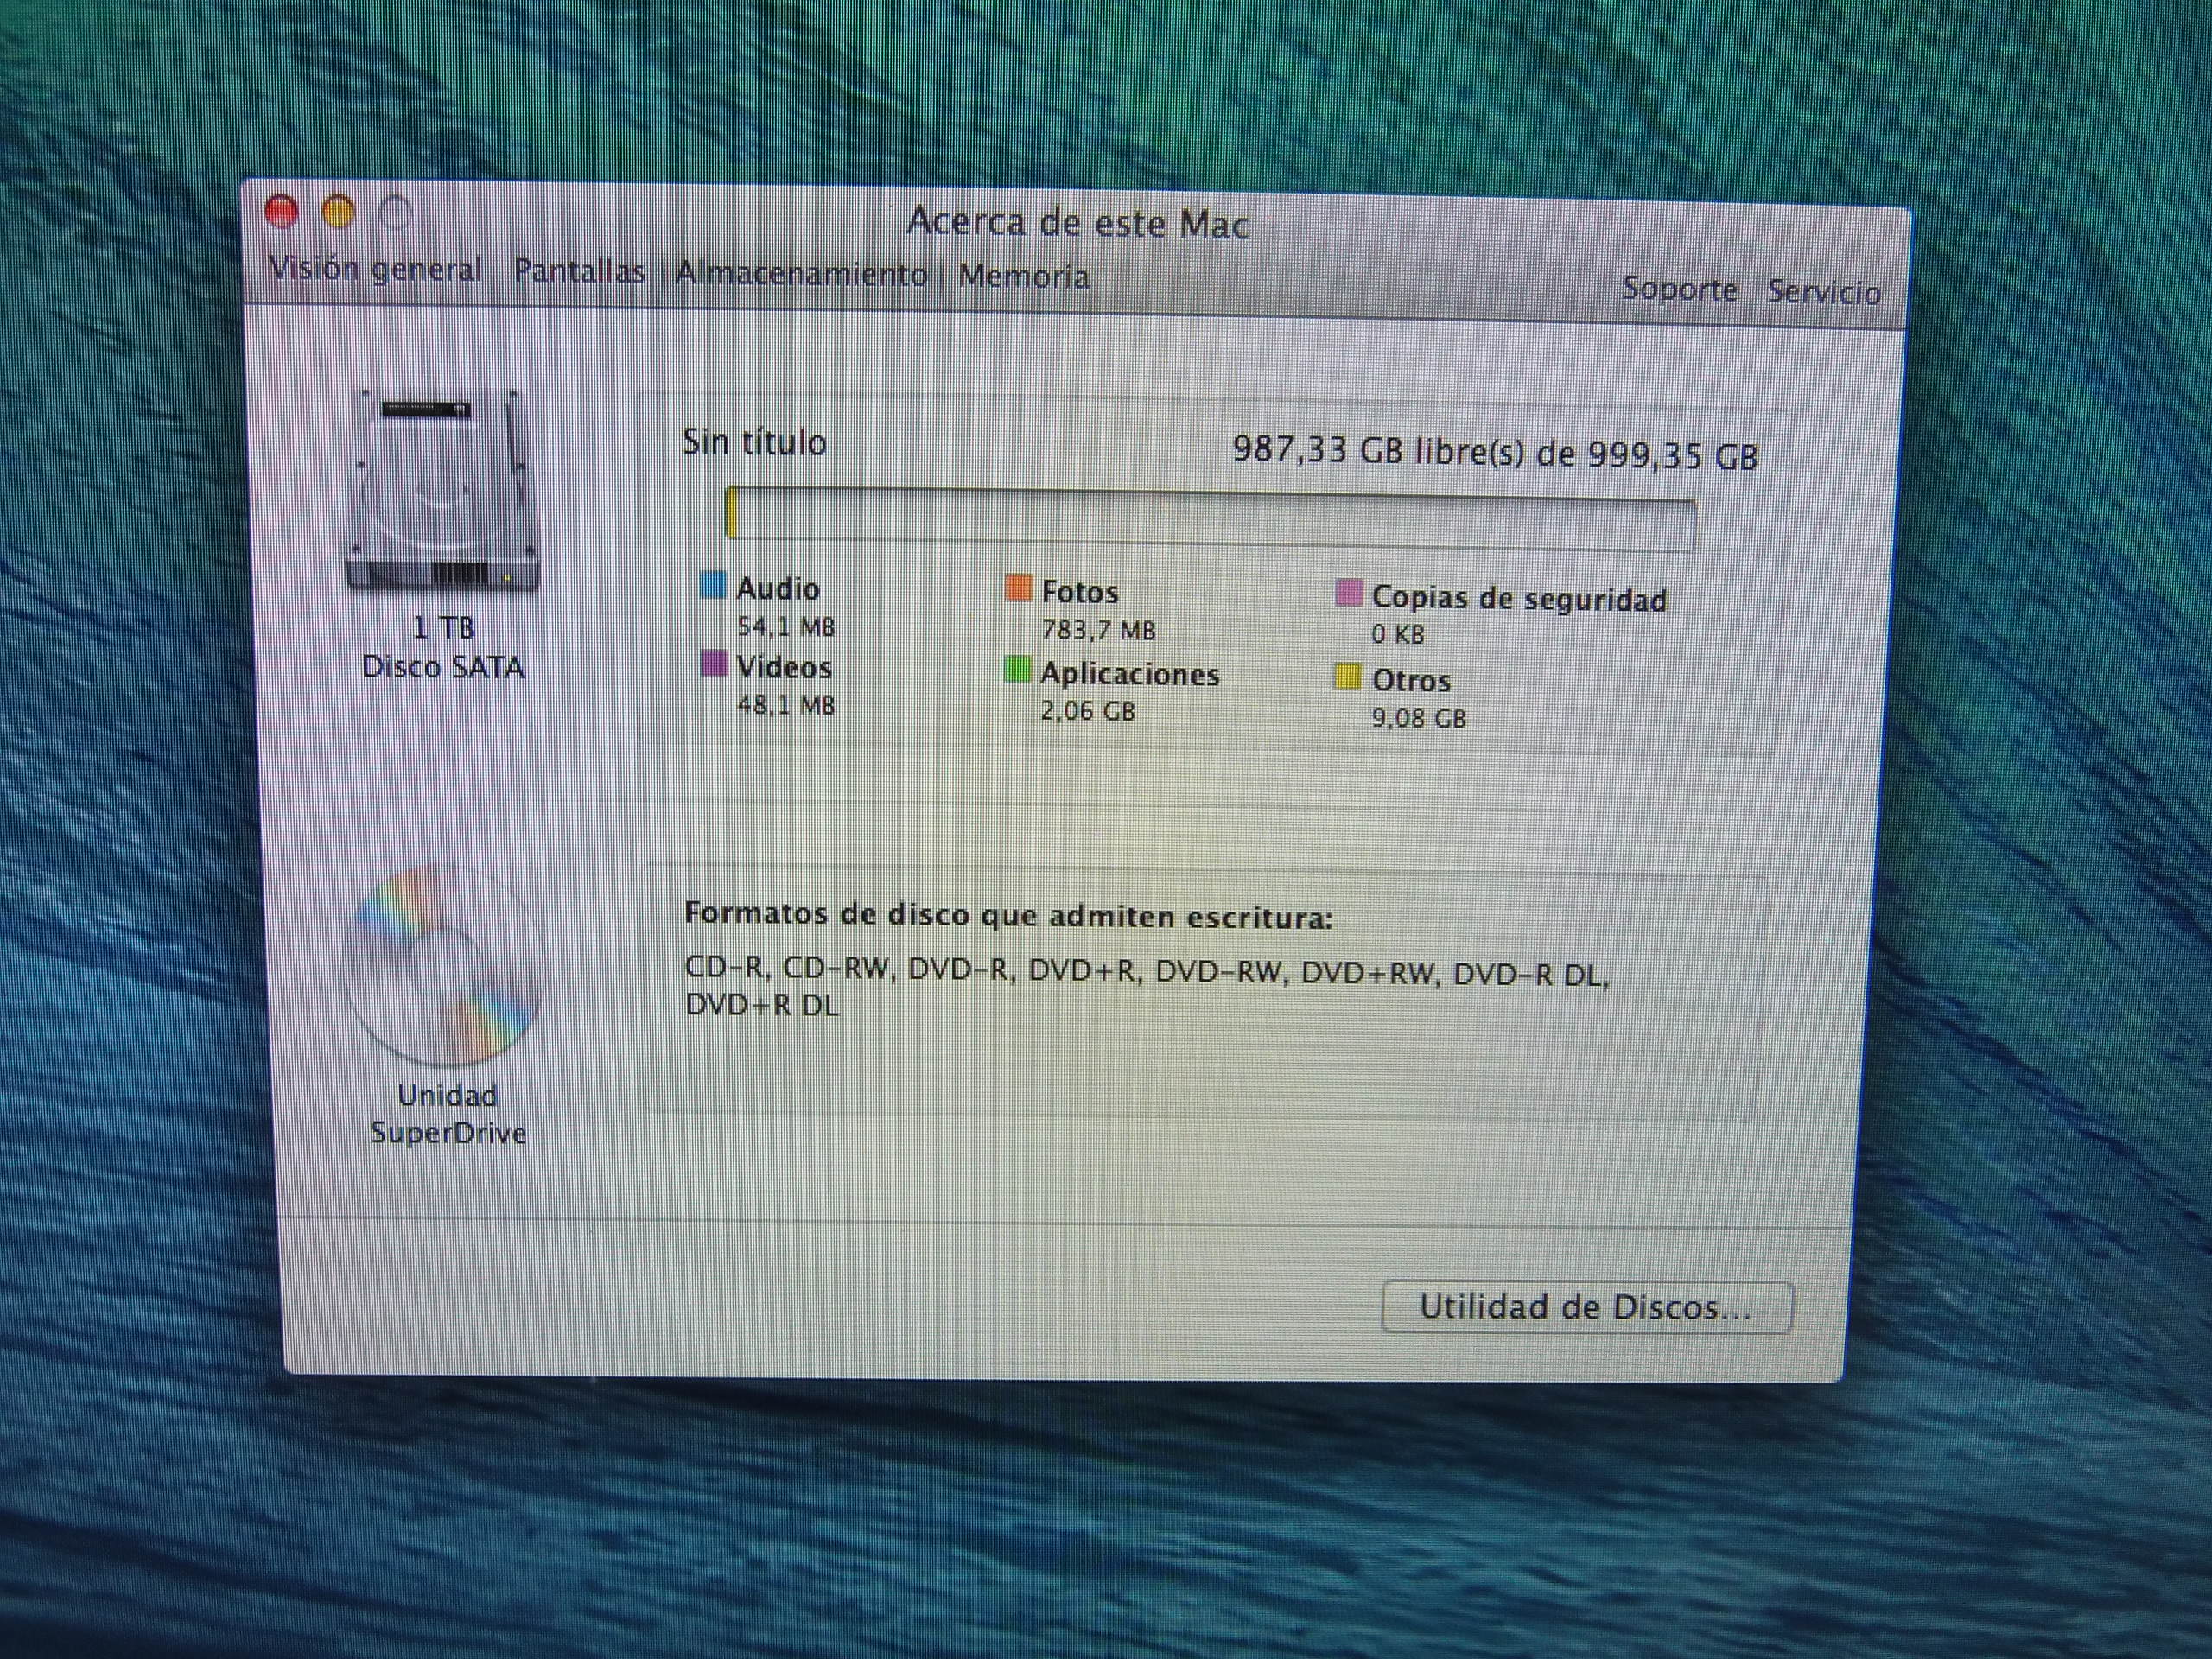
Task: Click the purple Vídeos color swatch
Action: [x=713, y=664]
